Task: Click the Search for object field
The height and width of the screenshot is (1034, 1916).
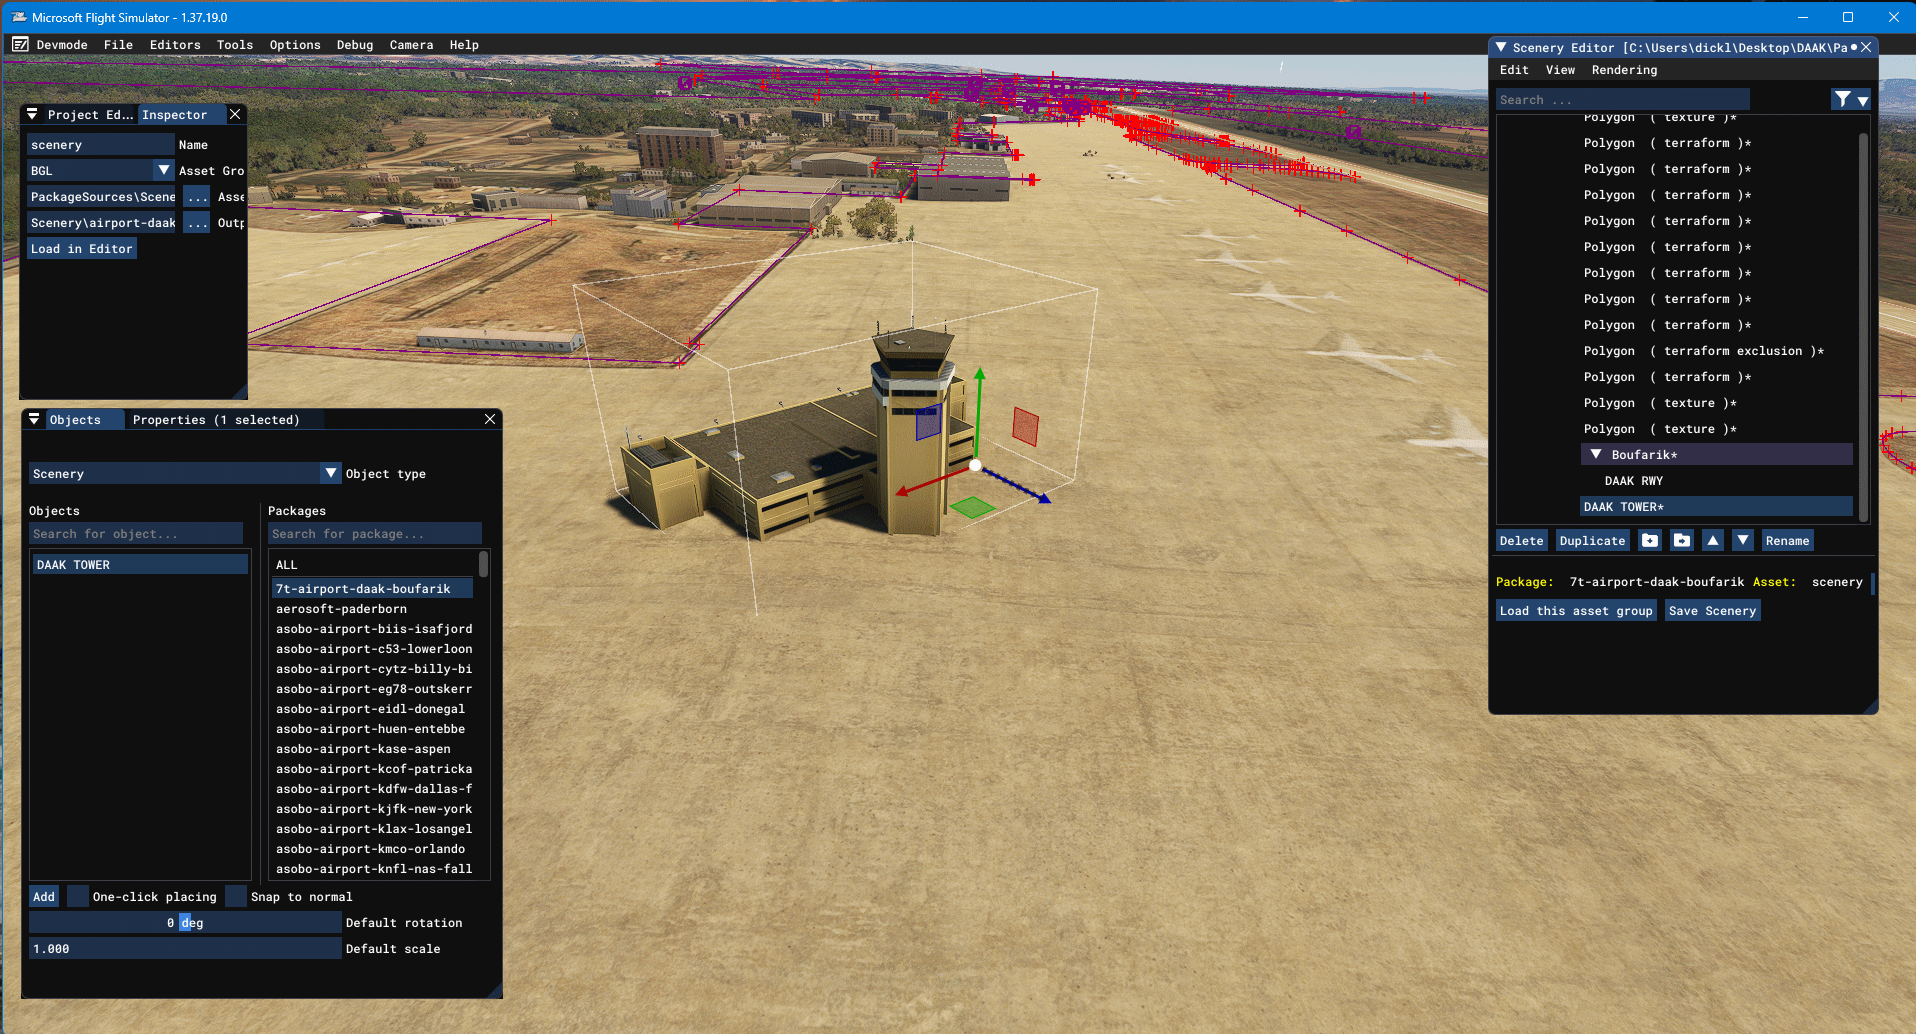Action: point(136,534)
